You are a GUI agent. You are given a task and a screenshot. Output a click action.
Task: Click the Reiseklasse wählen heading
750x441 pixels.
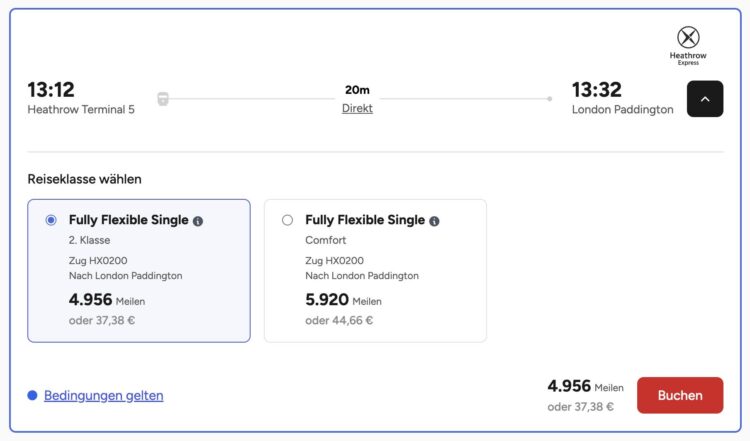[84, 179]
